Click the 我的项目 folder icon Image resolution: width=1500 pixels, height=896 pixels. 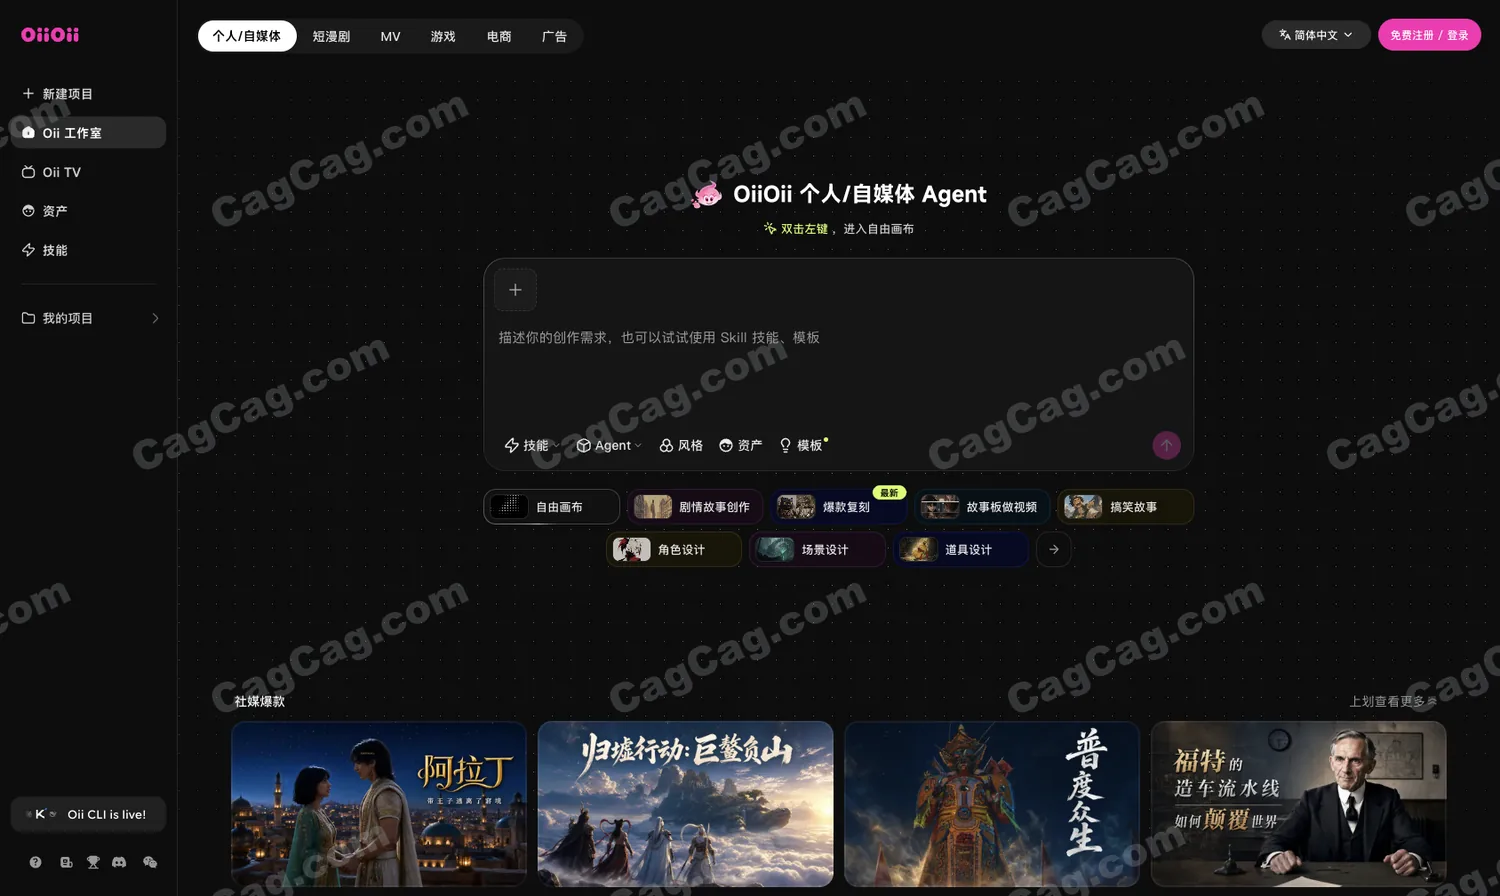click(28, 318)
